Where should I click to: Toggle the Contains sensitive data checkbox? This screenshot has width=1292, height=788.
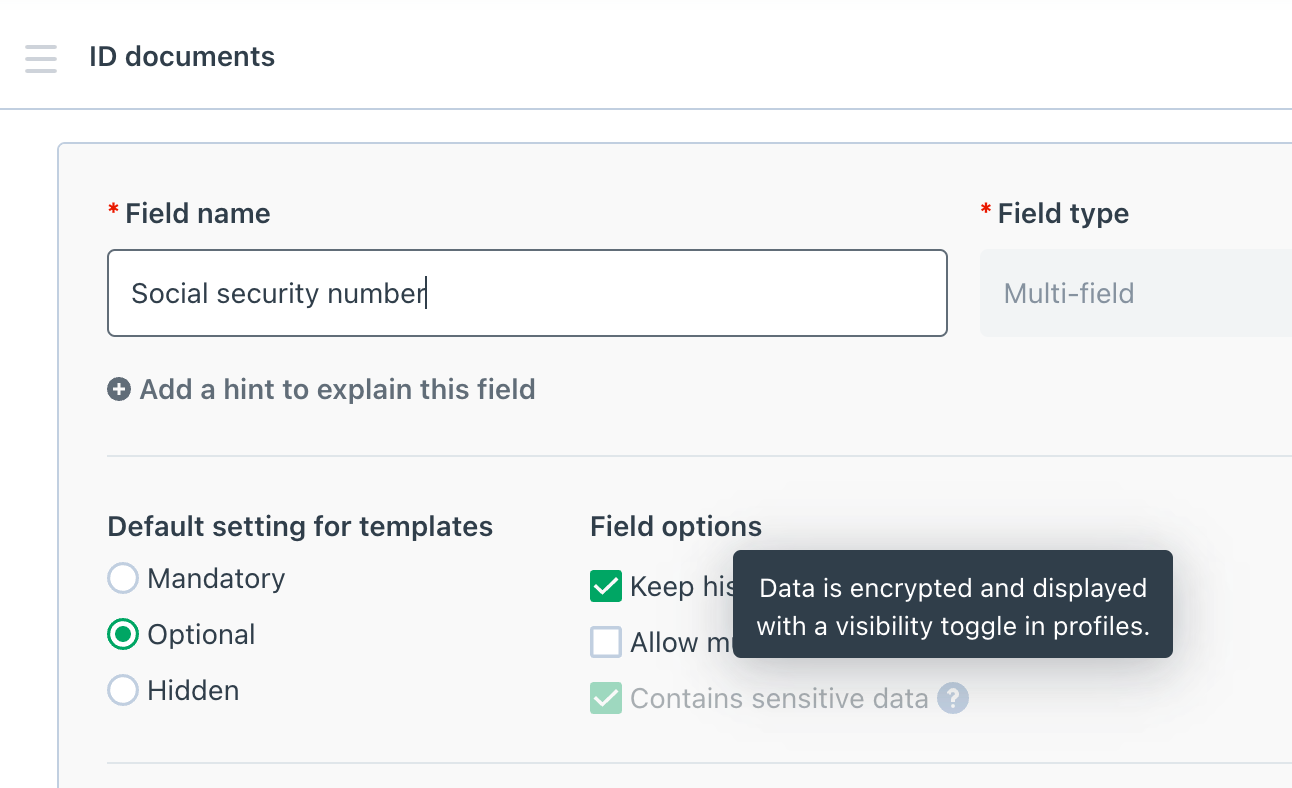(606, 698)
